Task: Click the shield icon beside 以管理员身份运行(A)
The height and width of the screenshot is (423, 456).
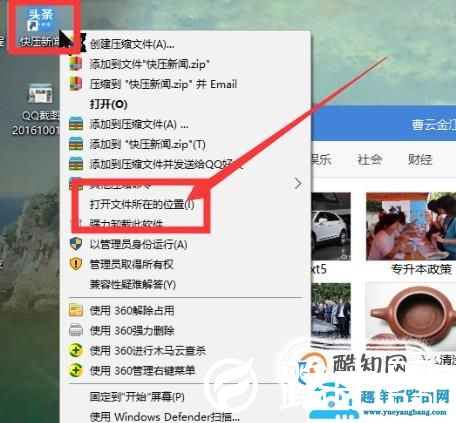Action: (x=76, y=244)
